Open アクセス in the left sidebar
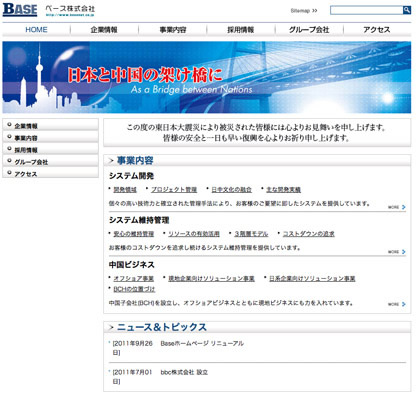The height and width of the screenshot is (397, 416). point(50,173)
